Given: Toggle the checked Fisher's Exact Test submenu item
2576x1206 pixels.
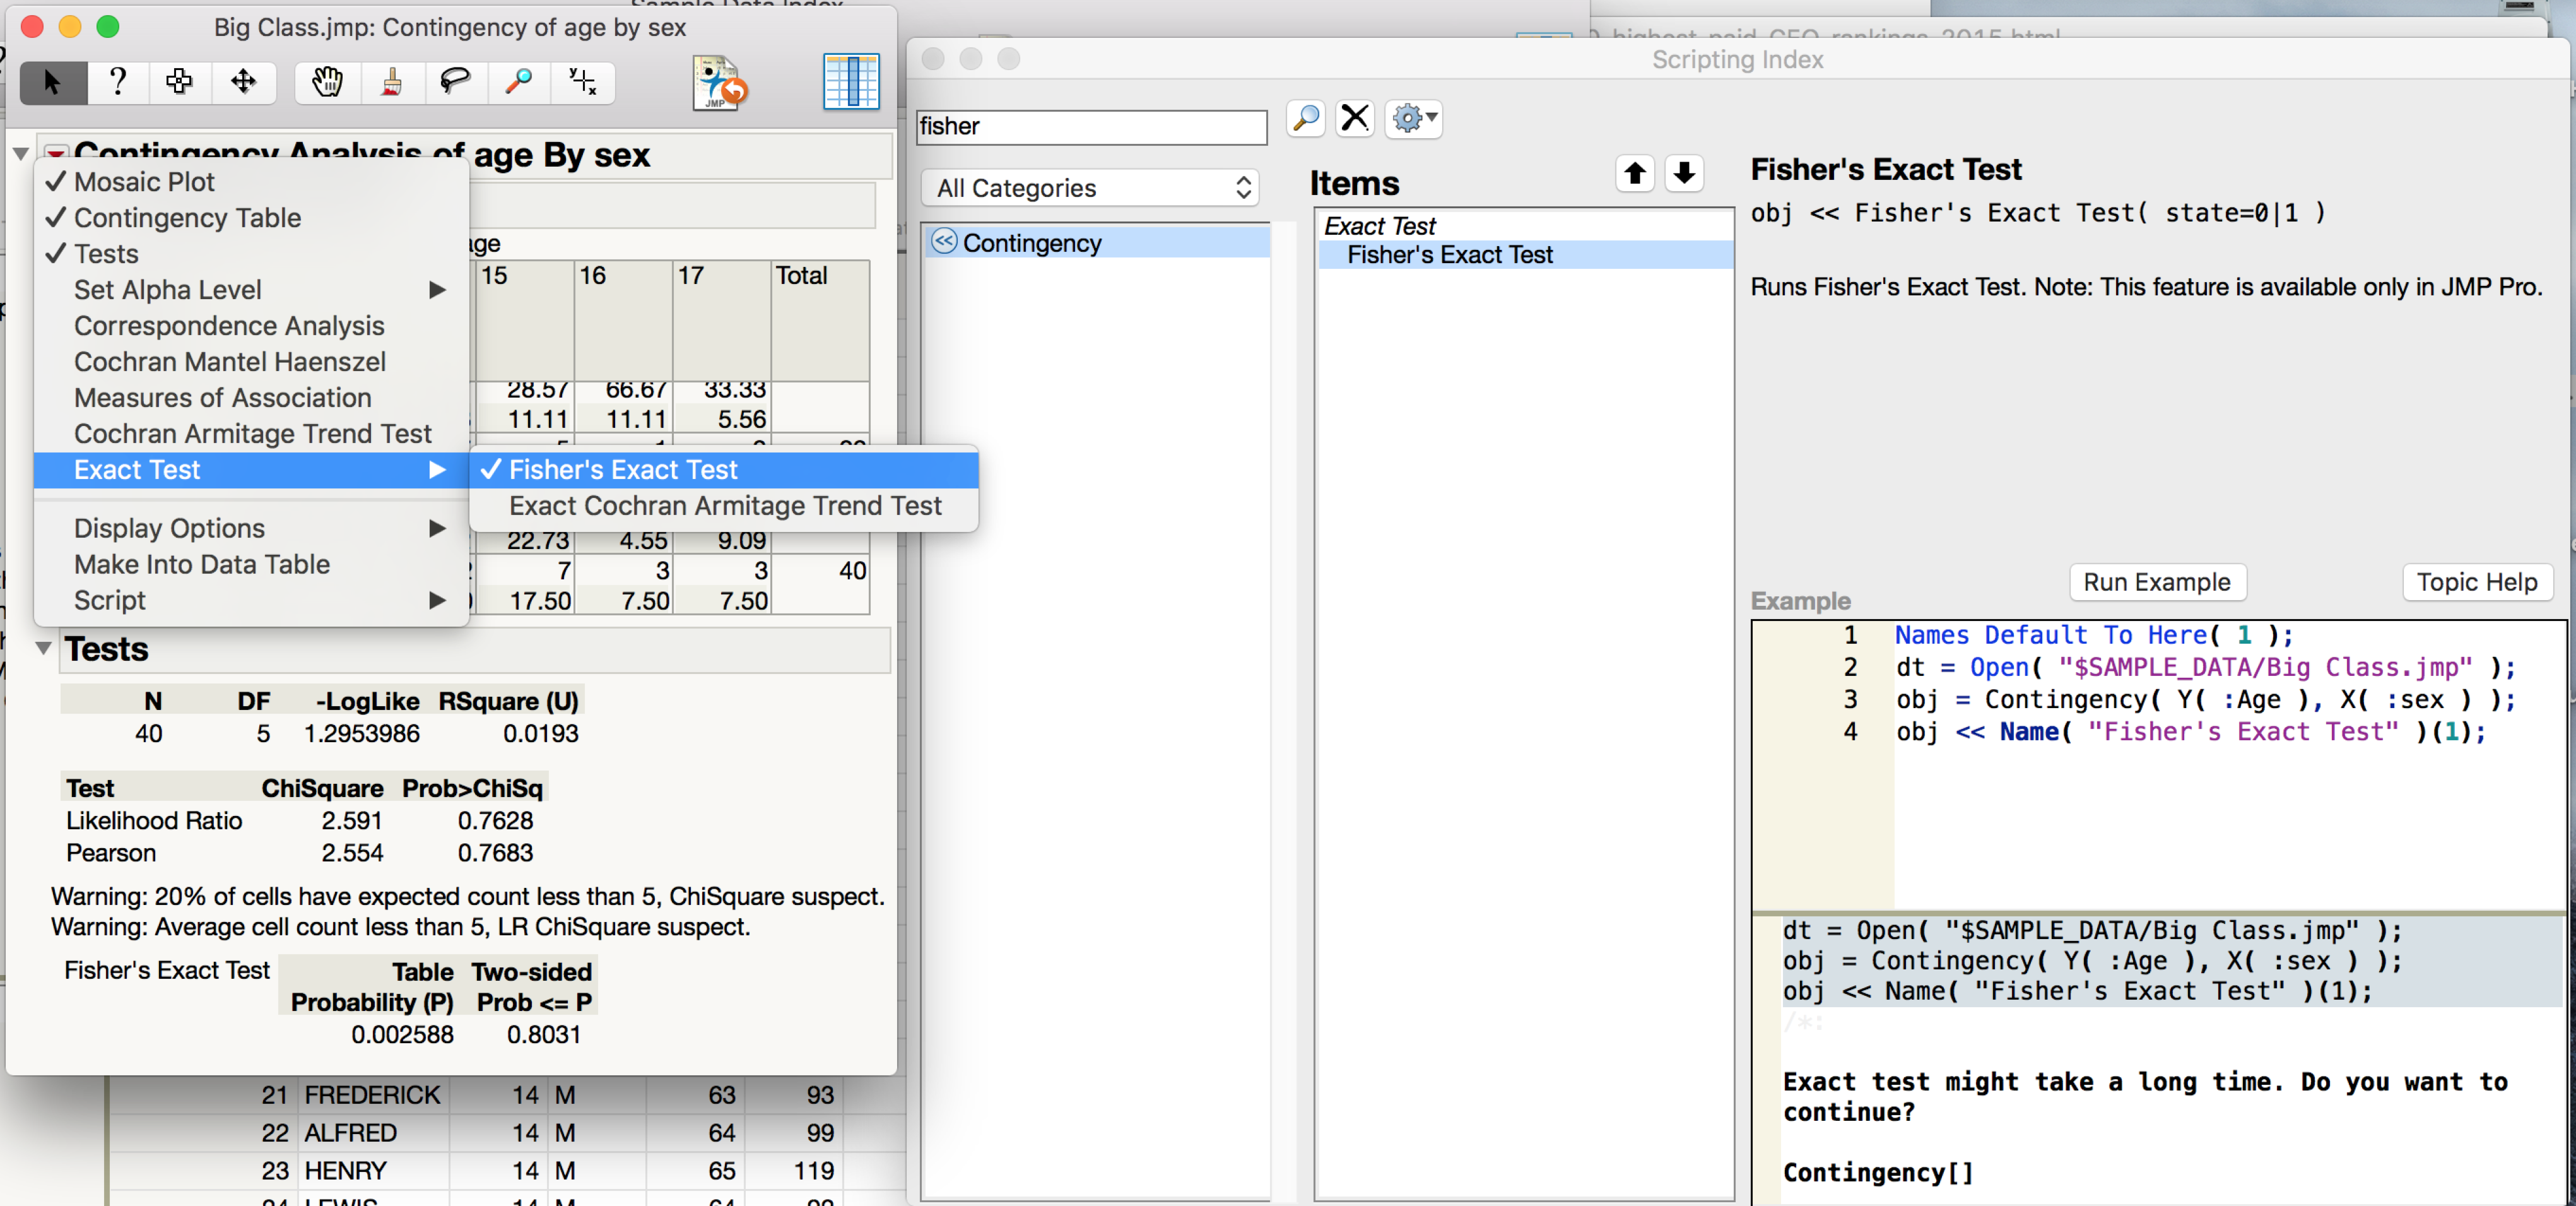Looking at the screenshot, I should point(623,470).
